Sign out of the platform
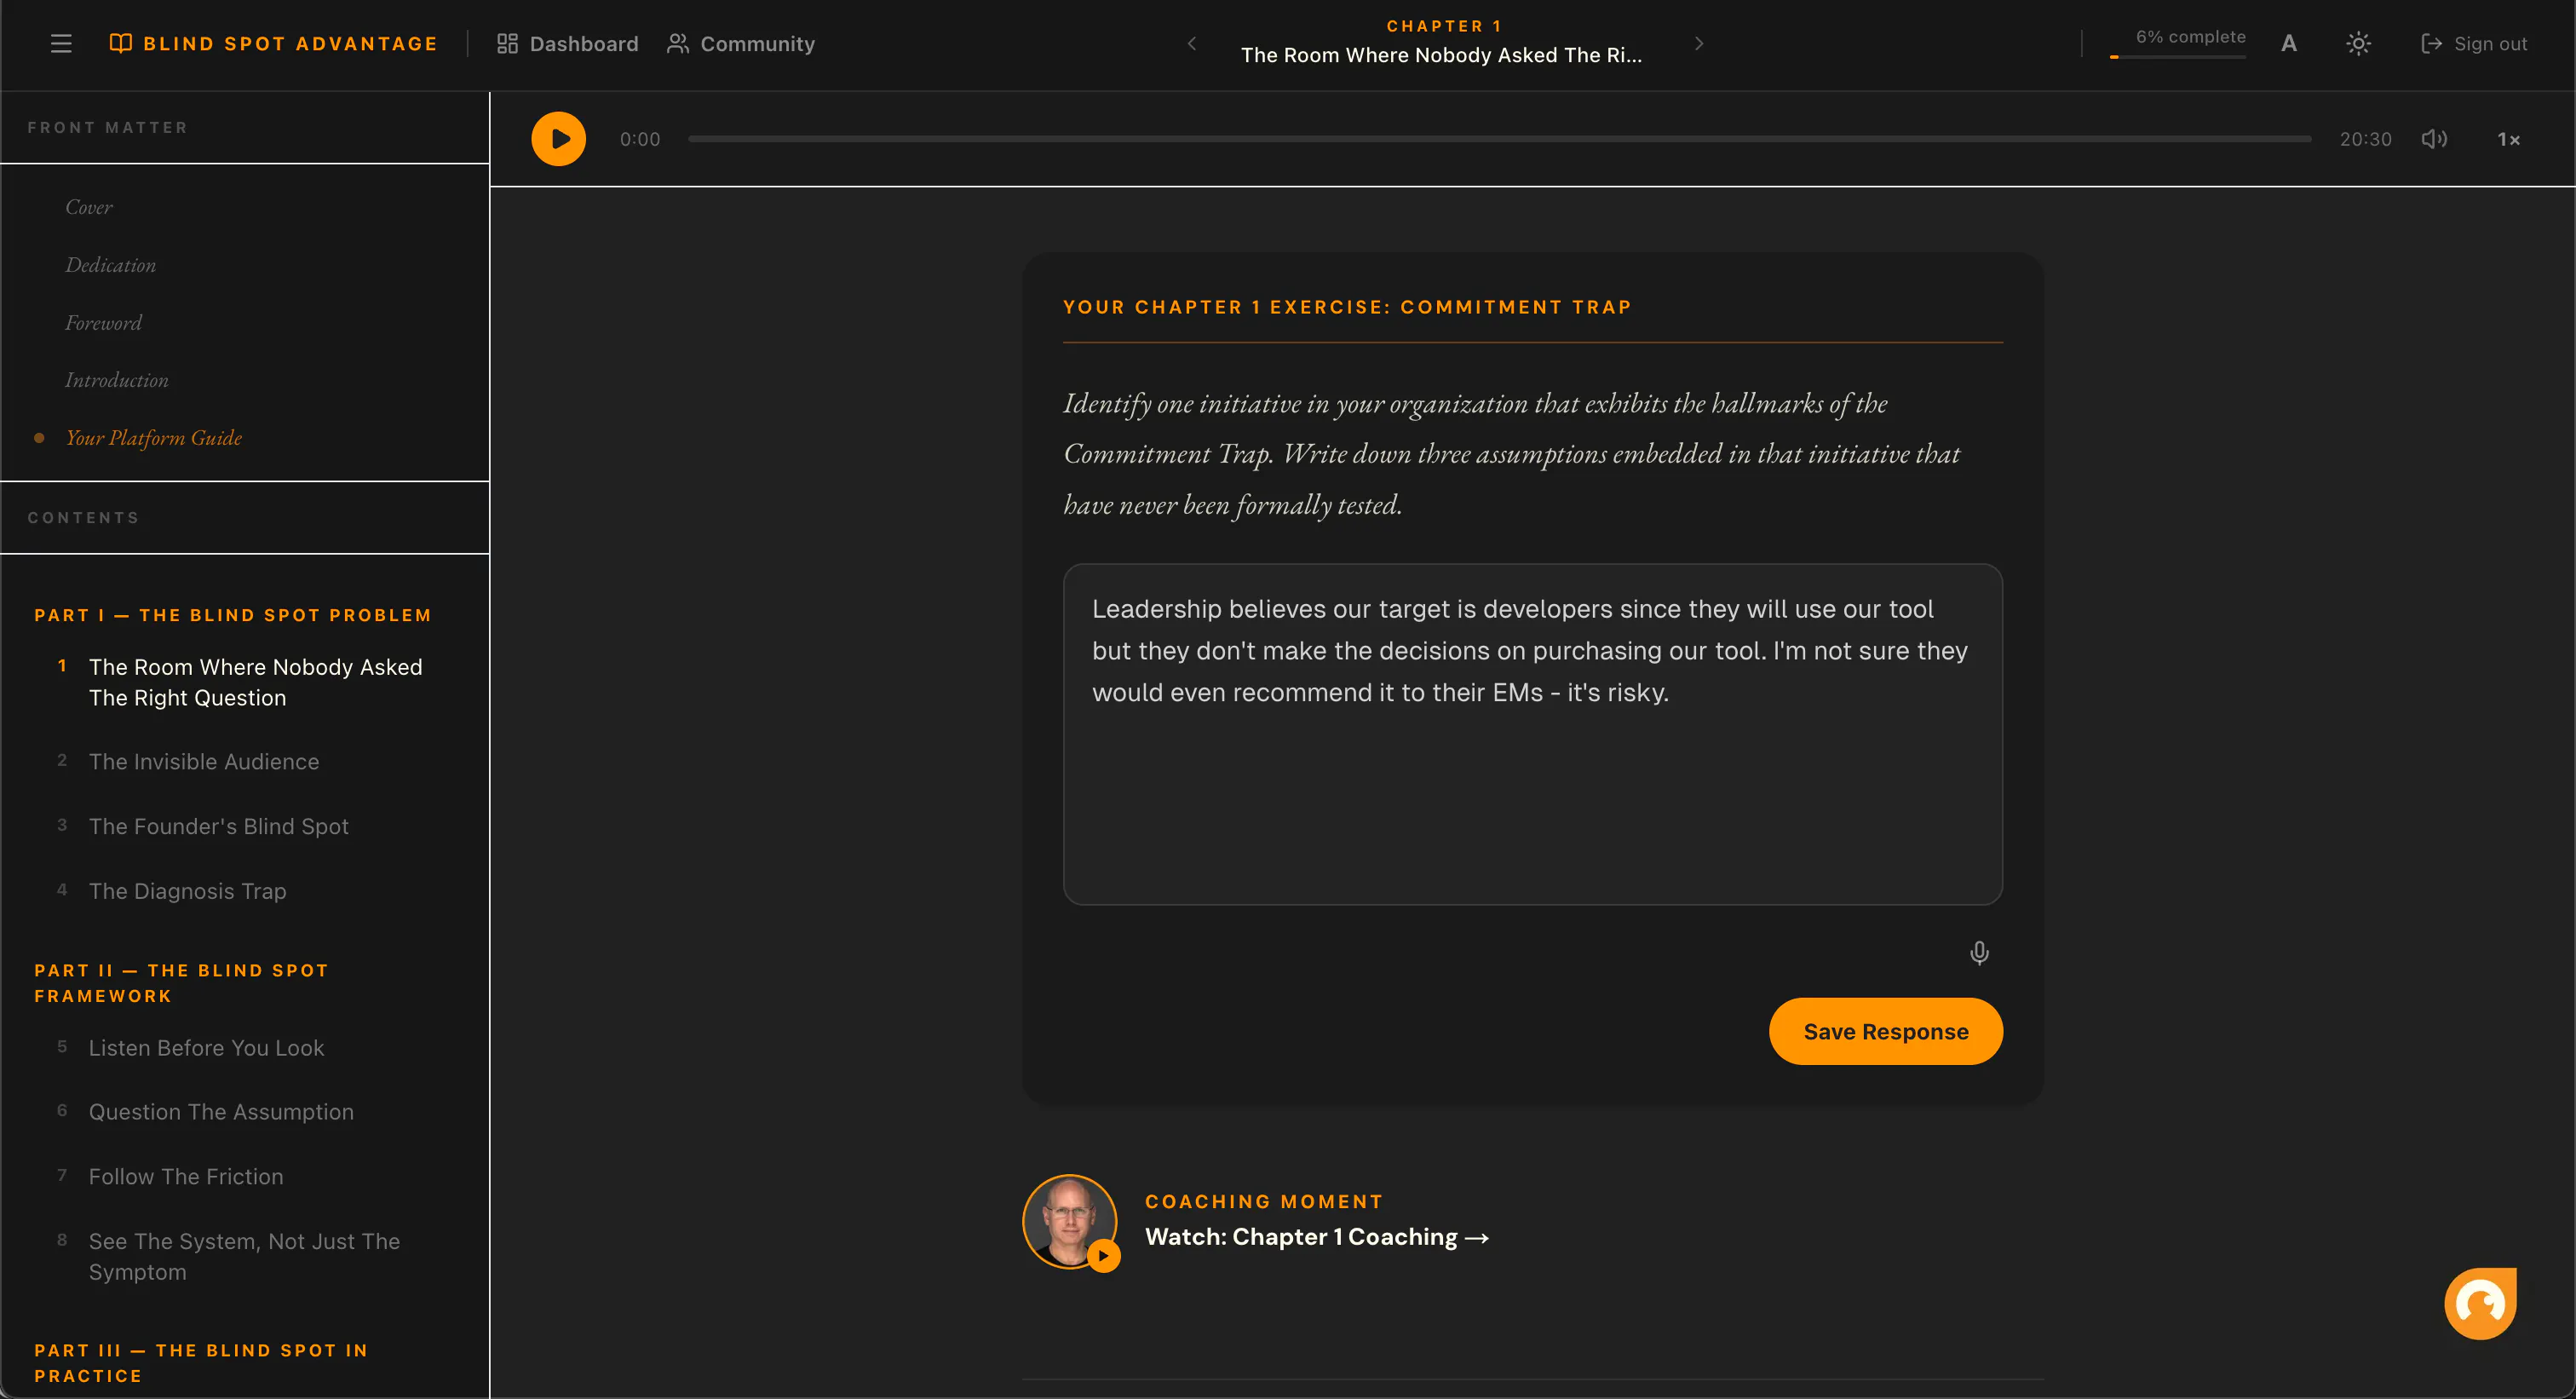The width and height of the screenshot is (2576, 1399). [2473, 44]
